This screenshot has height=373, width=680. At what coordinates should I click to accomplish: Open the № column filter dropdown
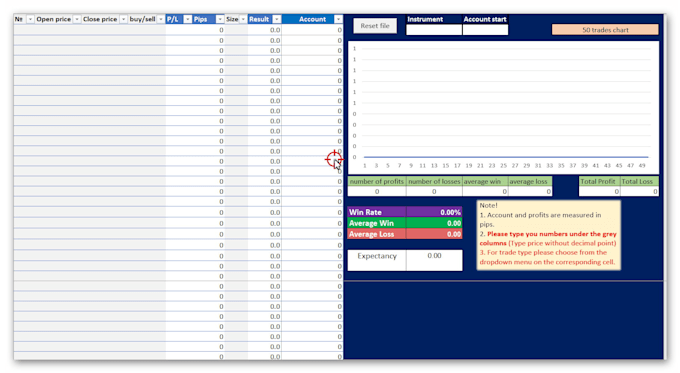(x=30, y=19)
